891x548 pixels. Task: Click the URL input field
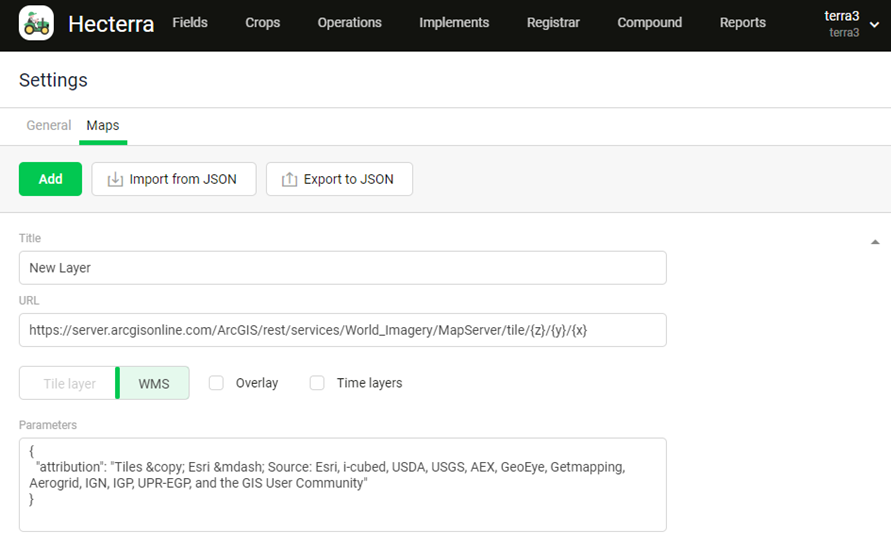coord(342,330)
